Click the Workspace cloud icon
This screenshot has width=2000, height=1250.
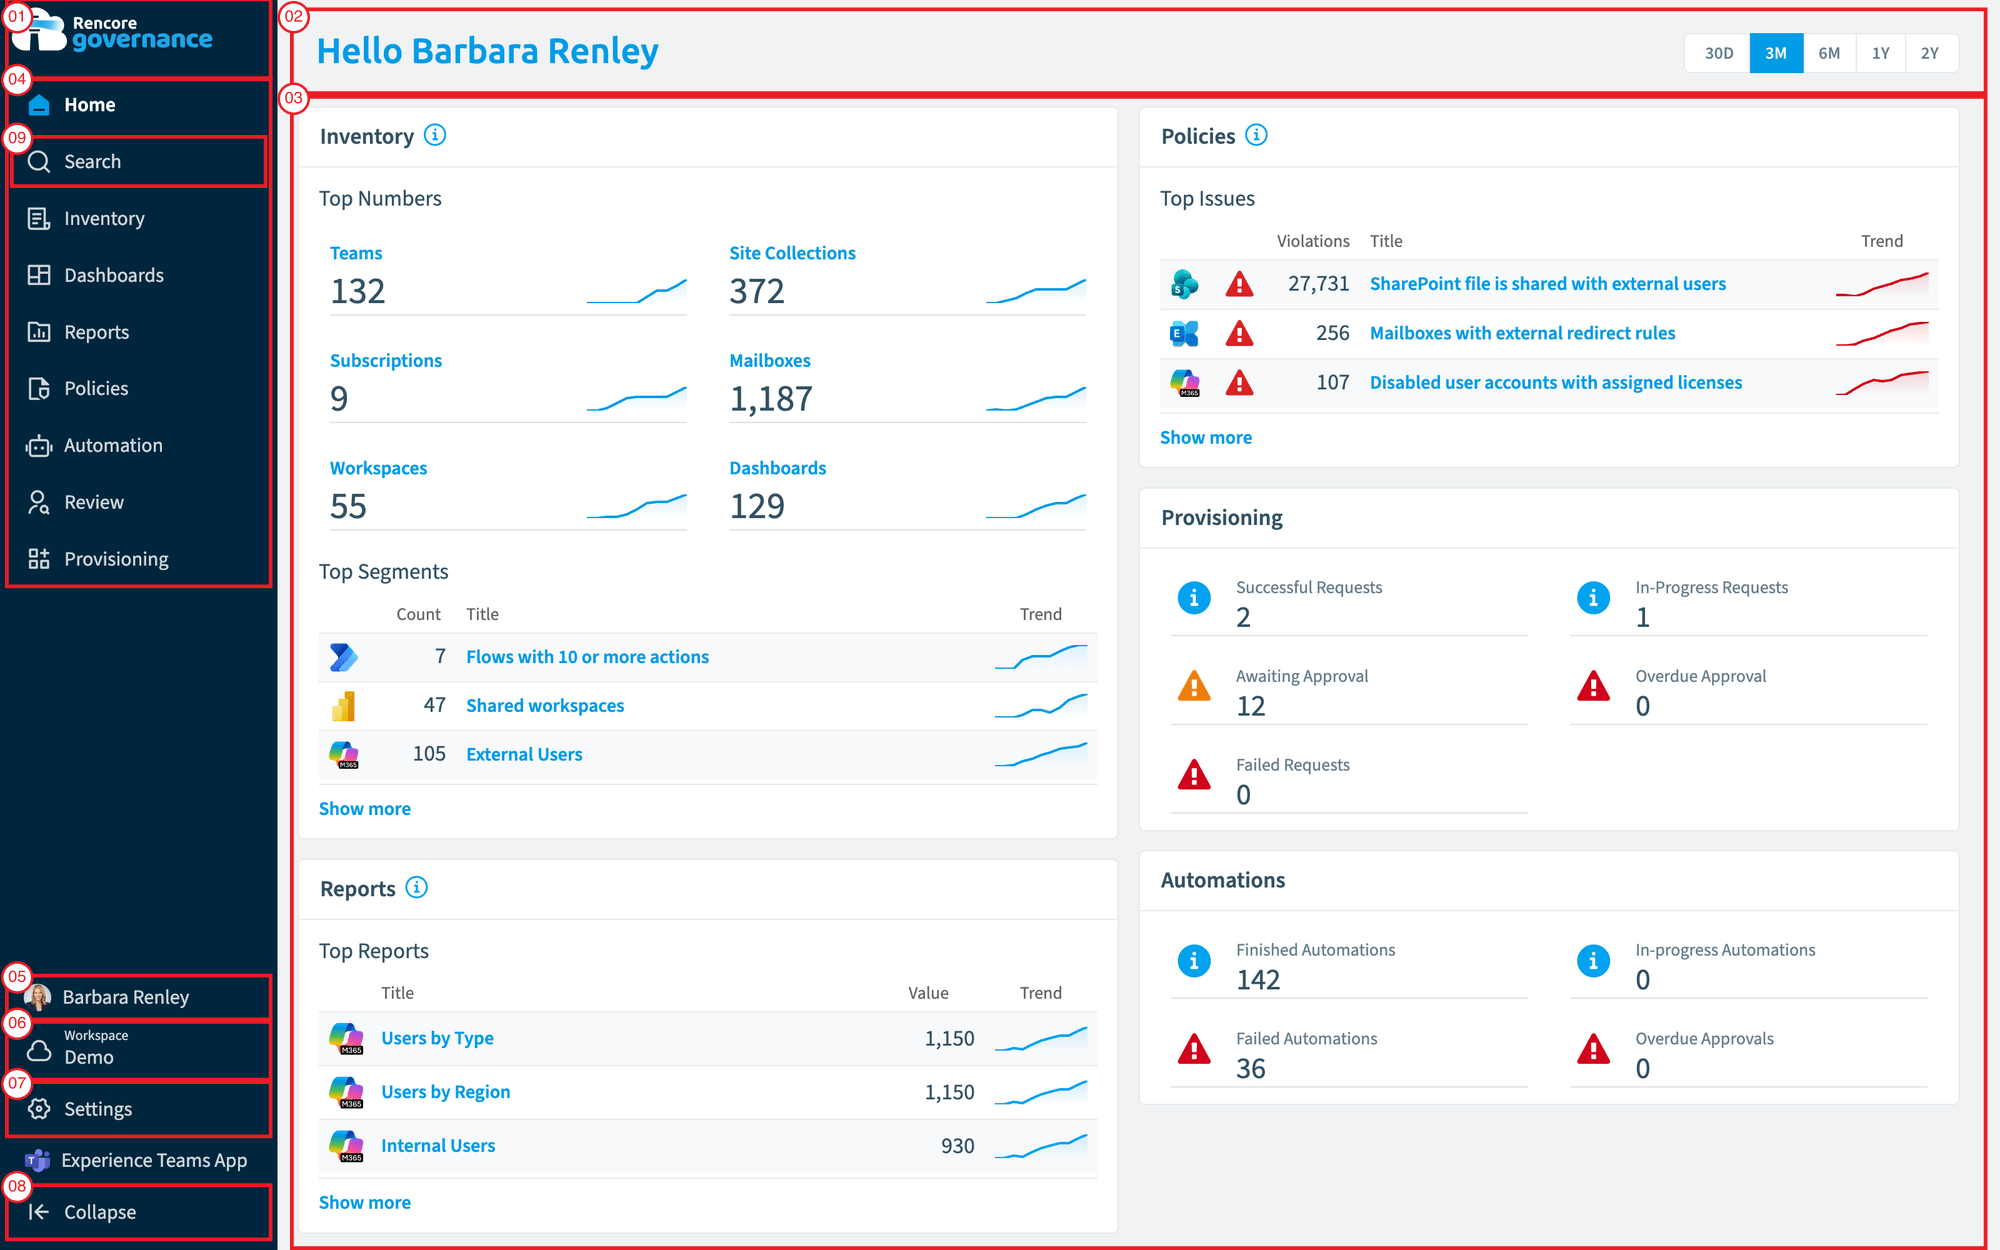point(39,1050)
